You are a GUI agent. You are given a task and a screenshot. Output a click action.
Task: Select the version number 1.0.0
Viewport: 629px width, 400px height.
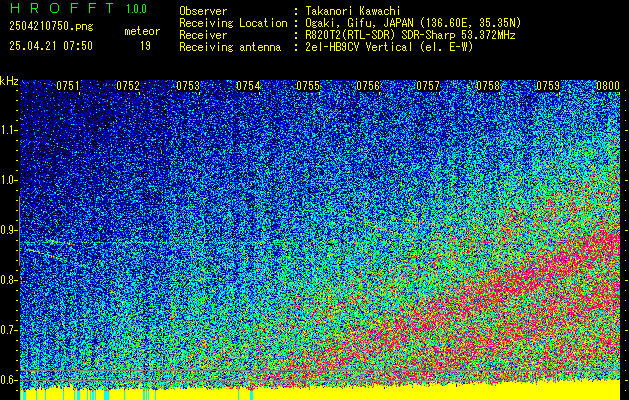coord(136,9)
